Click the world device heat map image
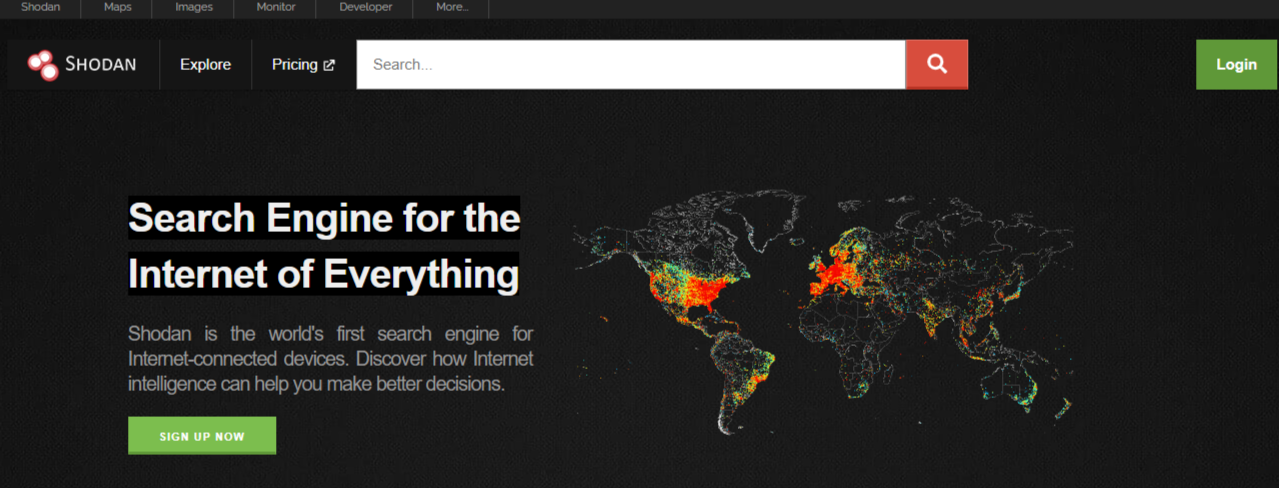This screenshot has height=488, width=1279. (x=823, y=313)
